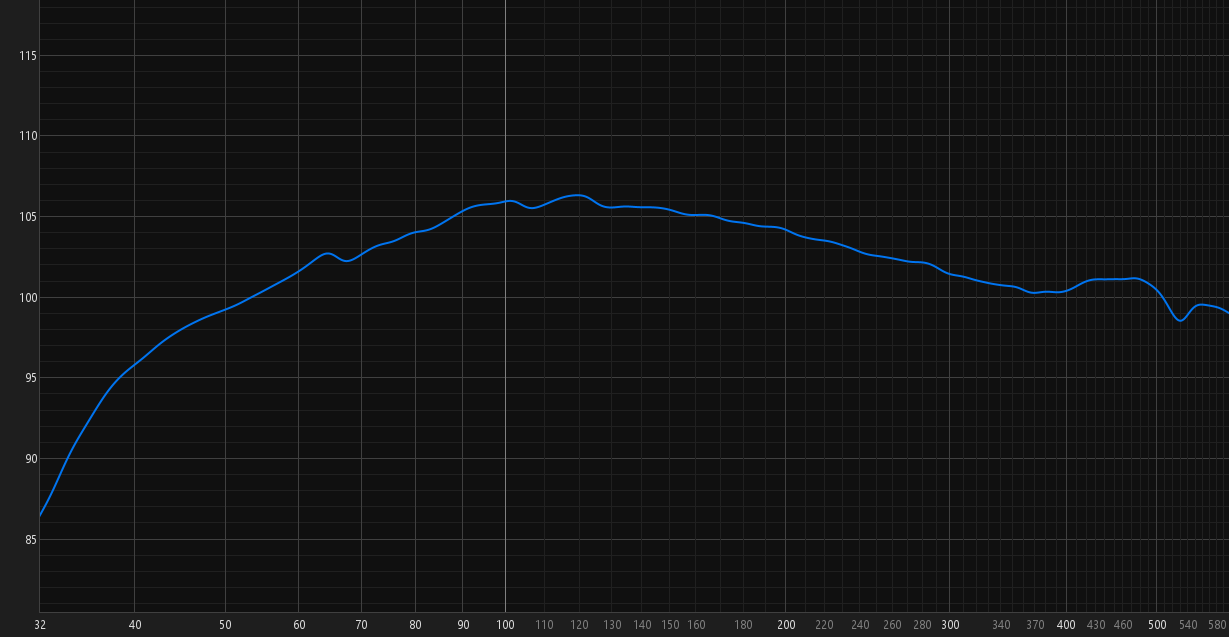Click the 90 label on the vertical level axis
This screenshot has height=637, width=1229.
coord(31,459)
